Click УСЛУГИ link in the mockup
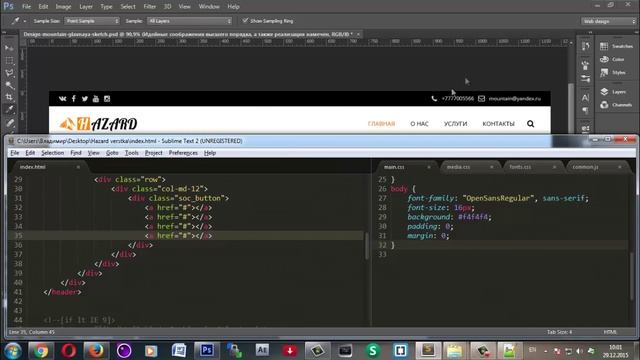 click(456, 124)
